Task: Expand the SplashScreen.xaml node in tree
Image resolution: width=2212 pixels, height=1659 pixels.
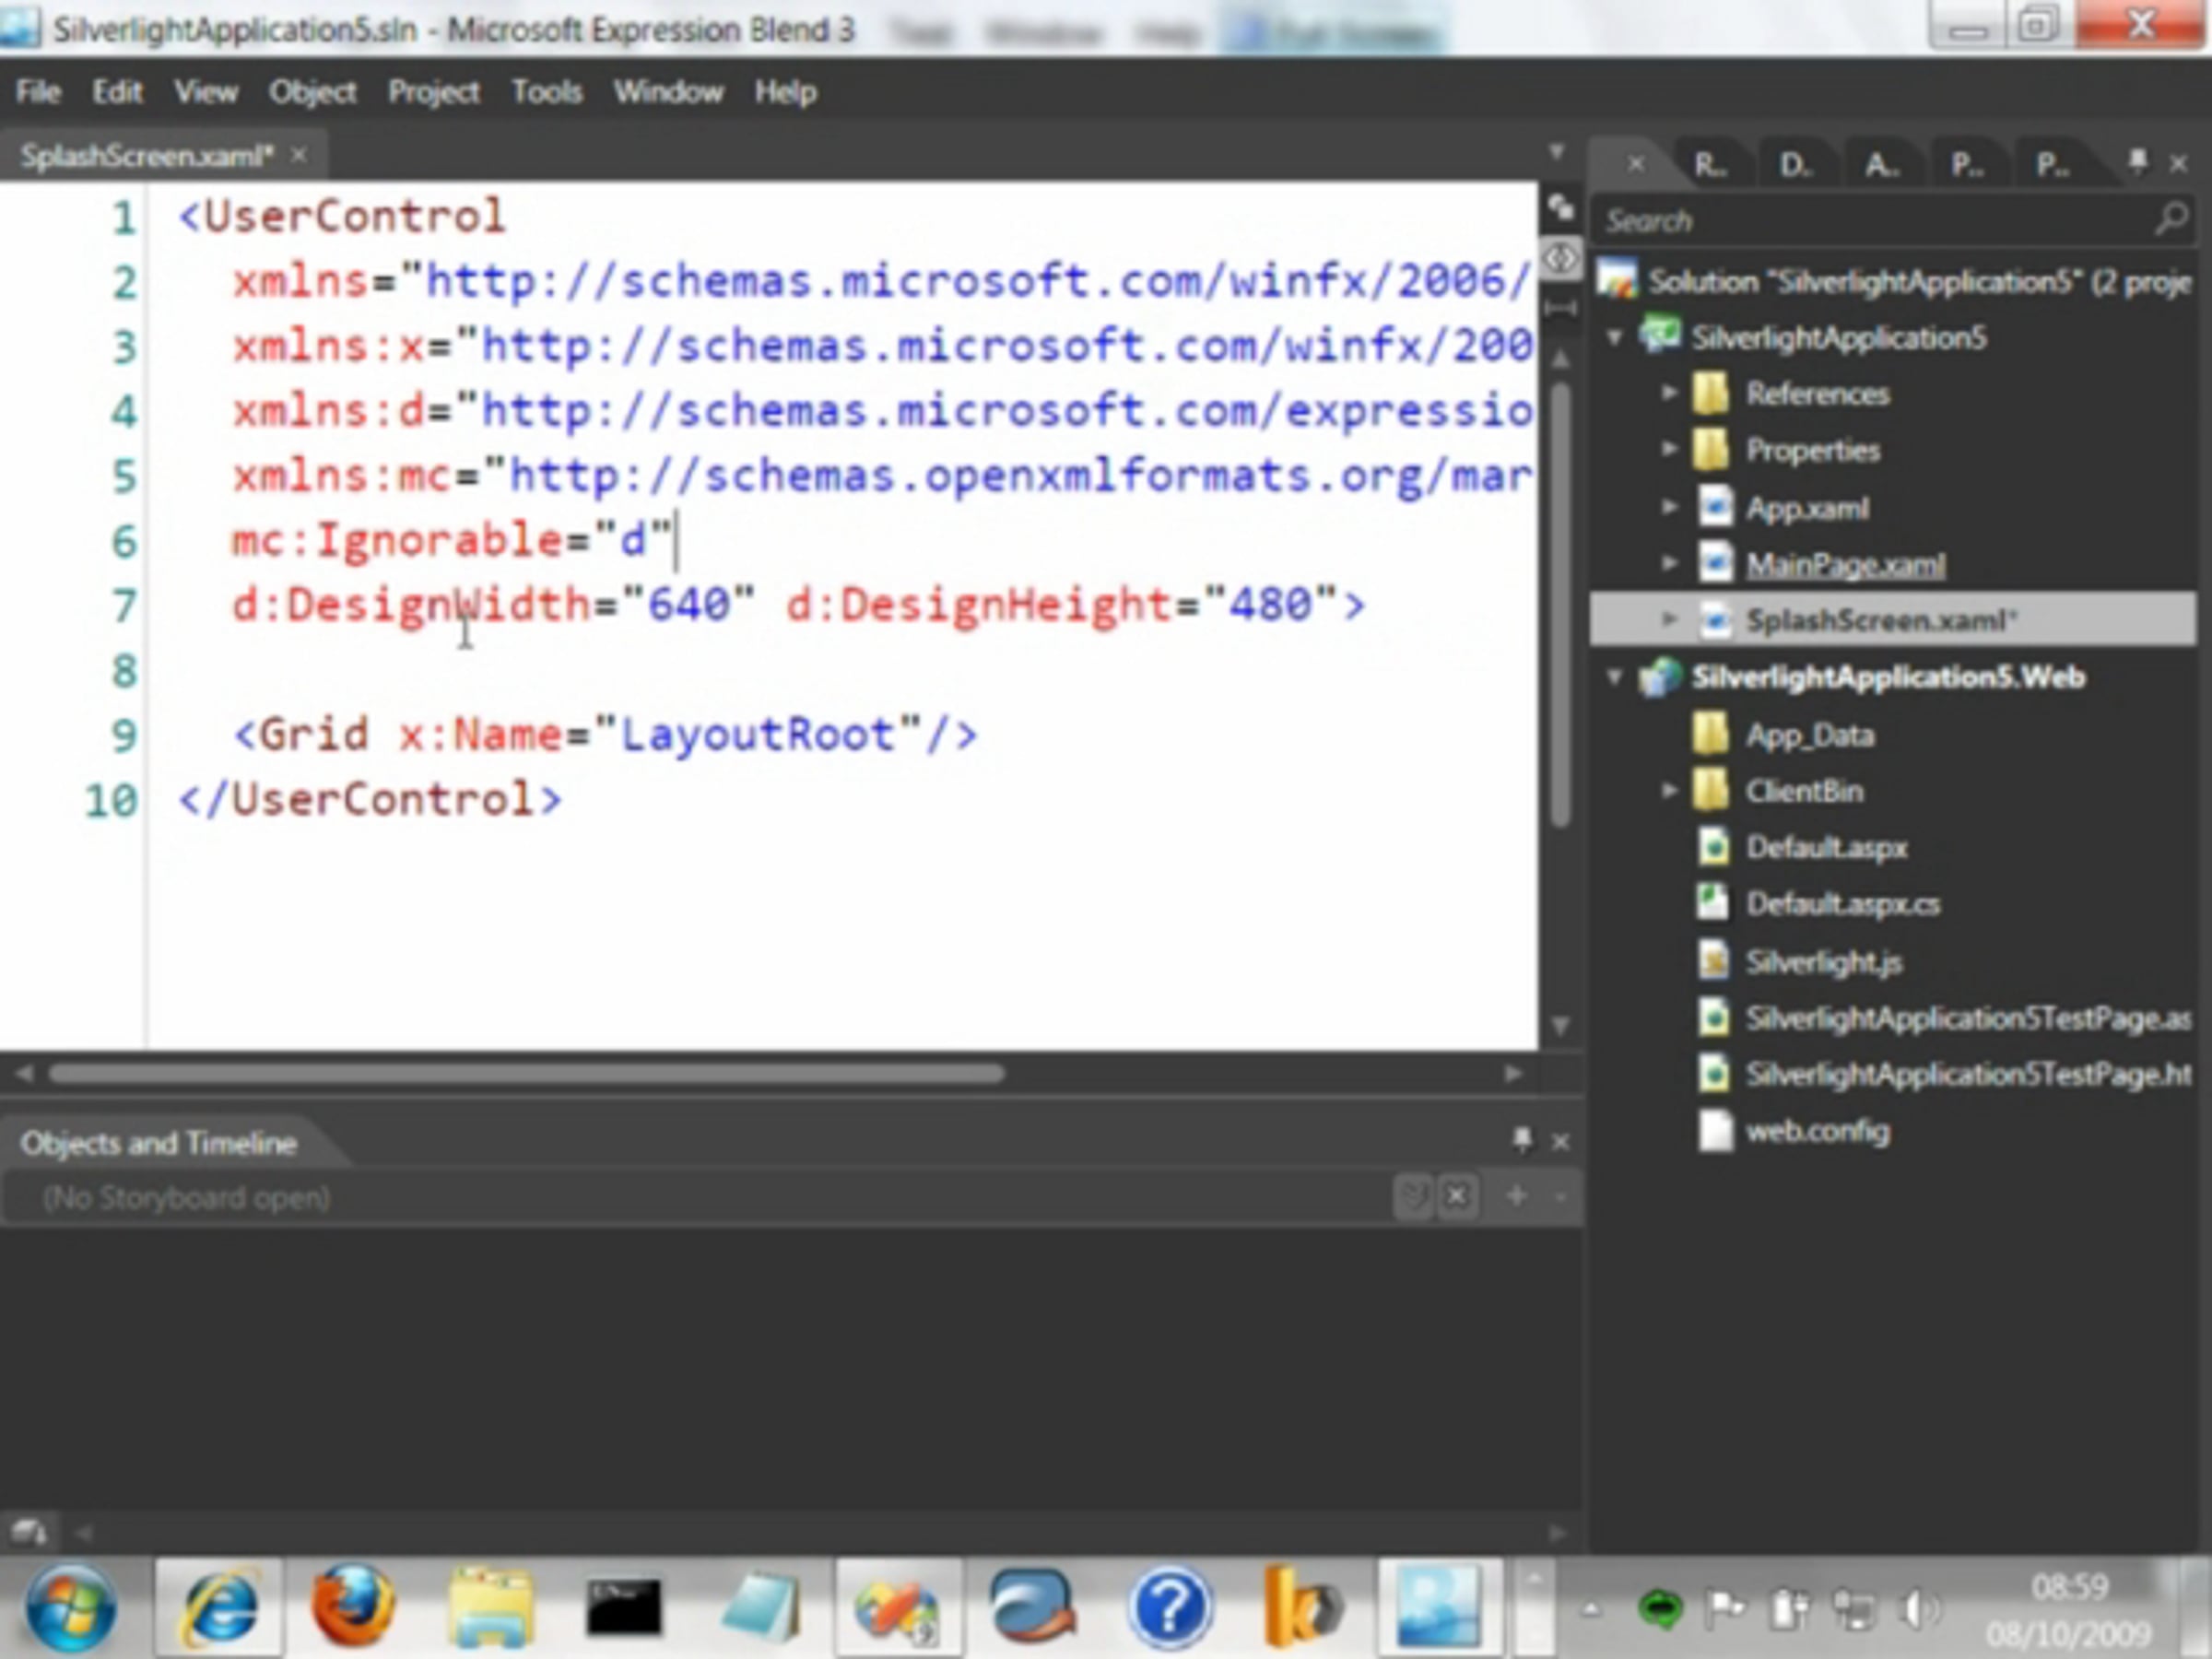Action: (x=1668, y=619)
